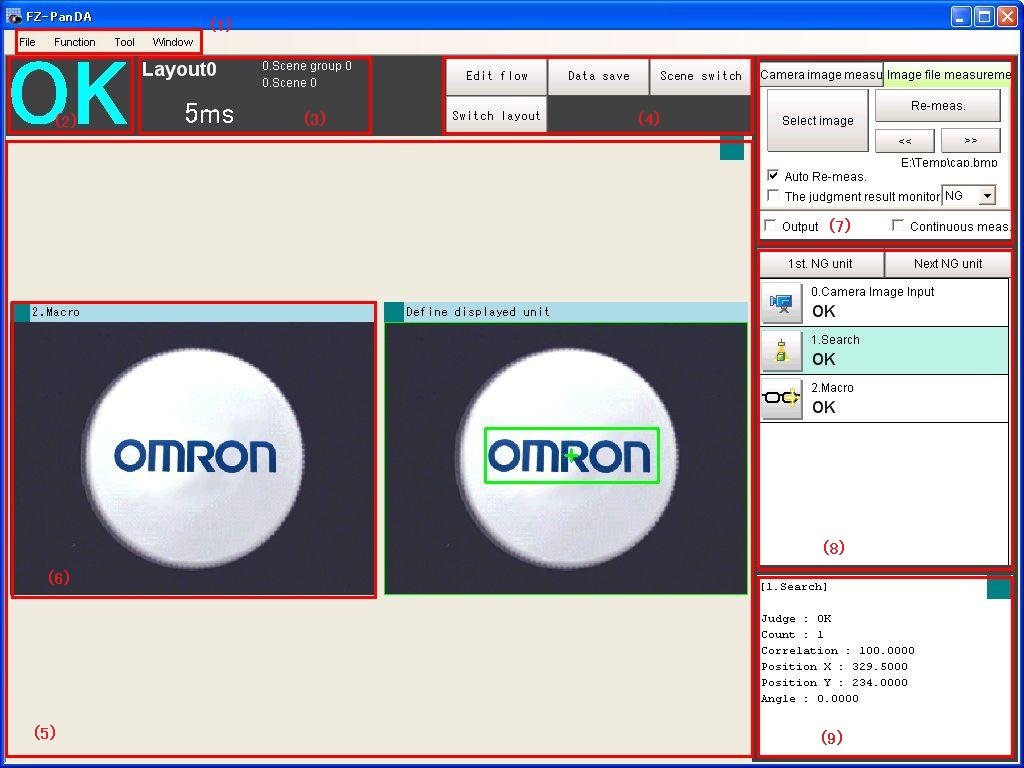Image resolution: width=1024 pixels, height=768 pixels.
Task: Minimize the FZ-PanDA window
Action: pos(960,16)
